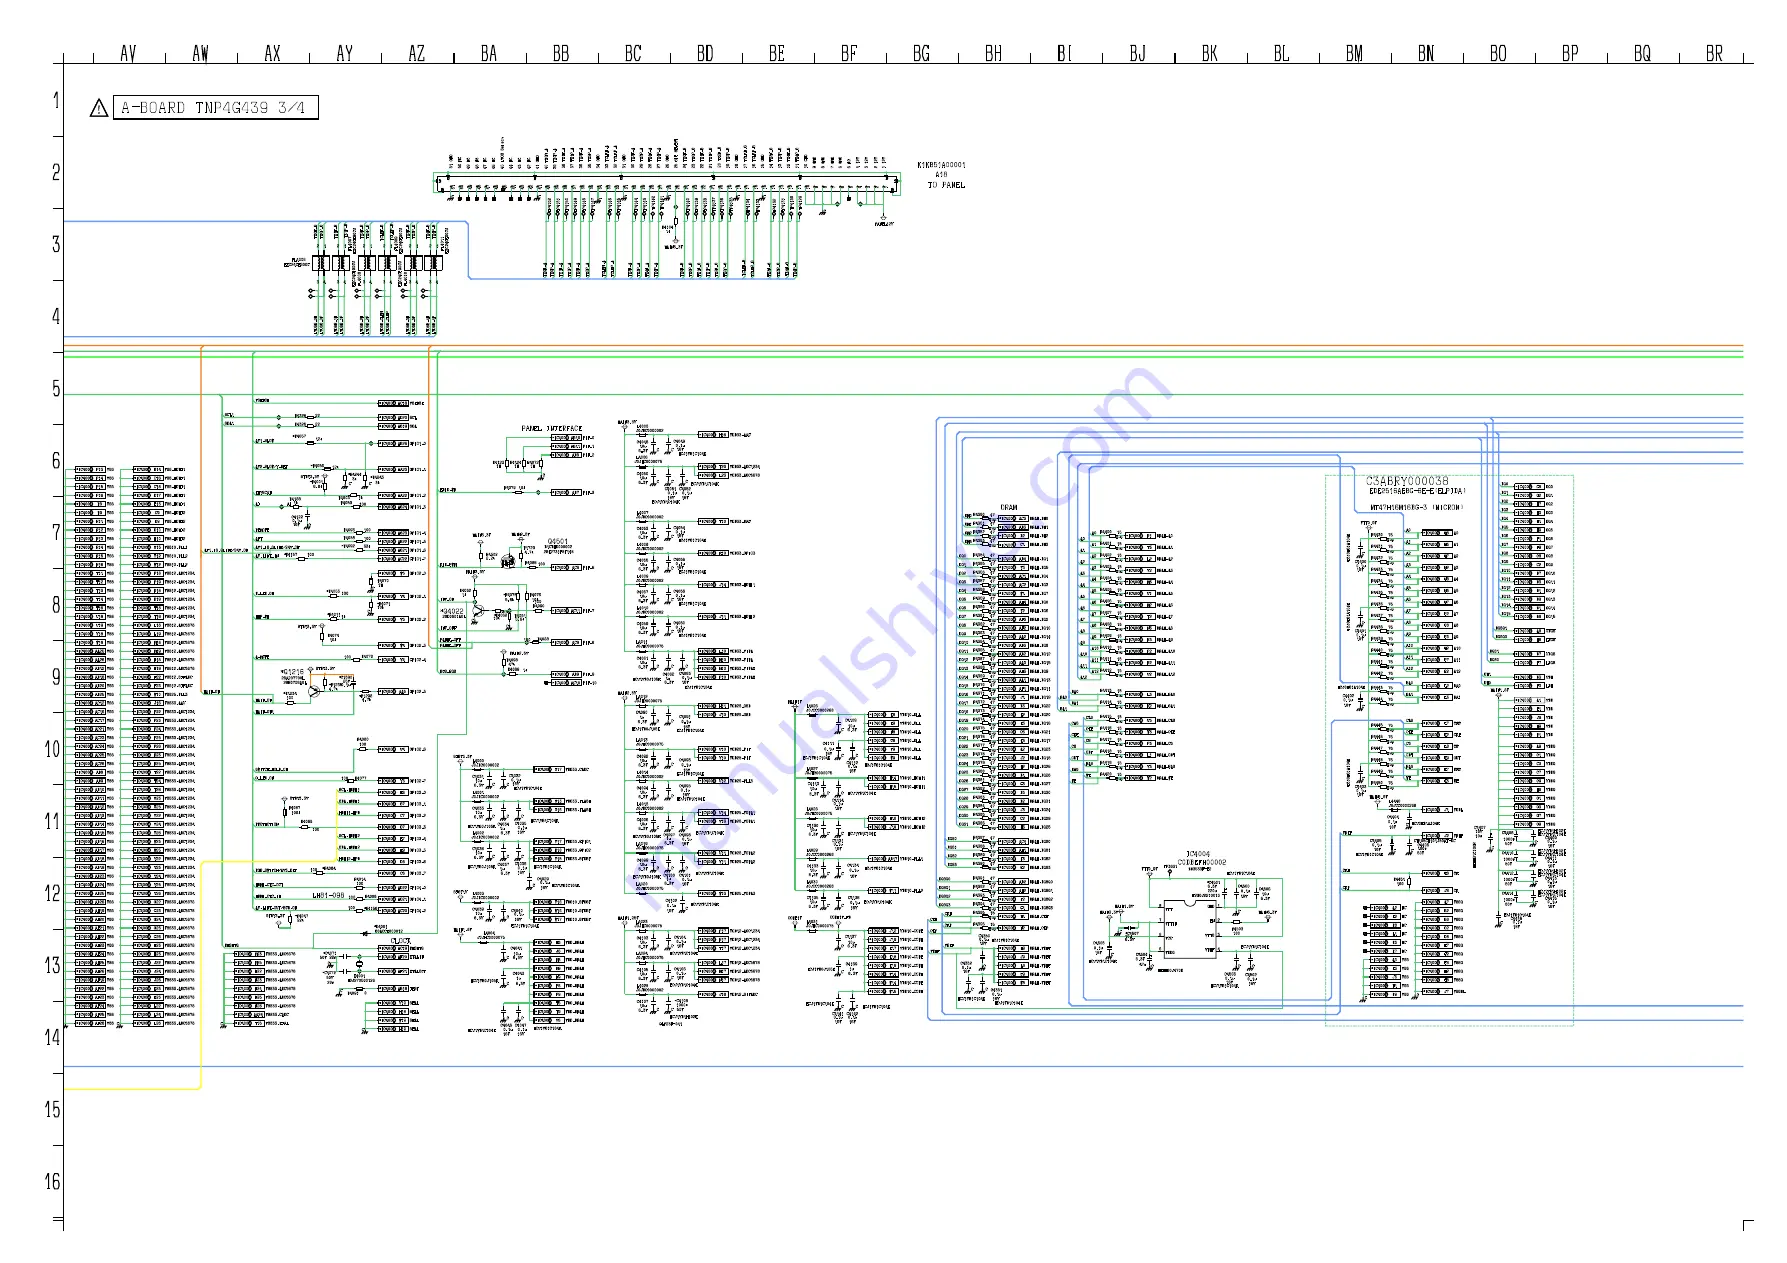Screen dimensions: 1787x1263
Task: Click row number 10 on left ruler
Action: click(x=52, y=749)
